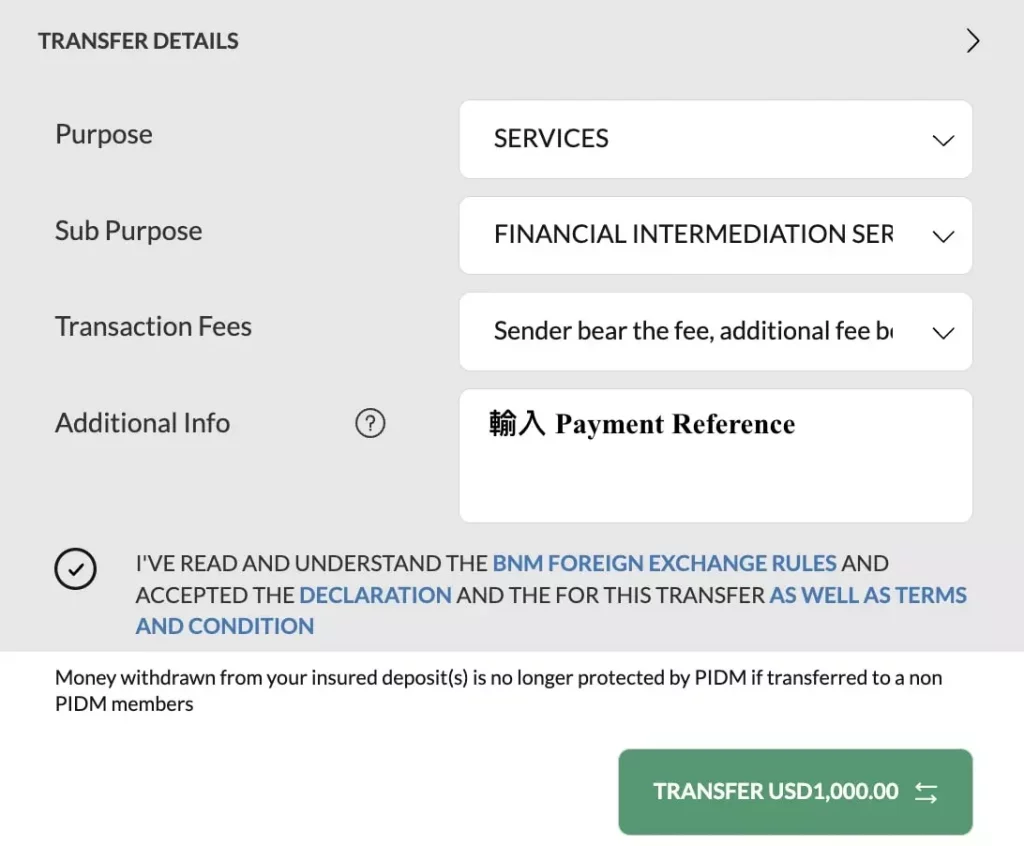Click the Transaction Fees dropdown arrow
Screen dimensions: 1024x846
pyautogui.click(x=943, y=331)
